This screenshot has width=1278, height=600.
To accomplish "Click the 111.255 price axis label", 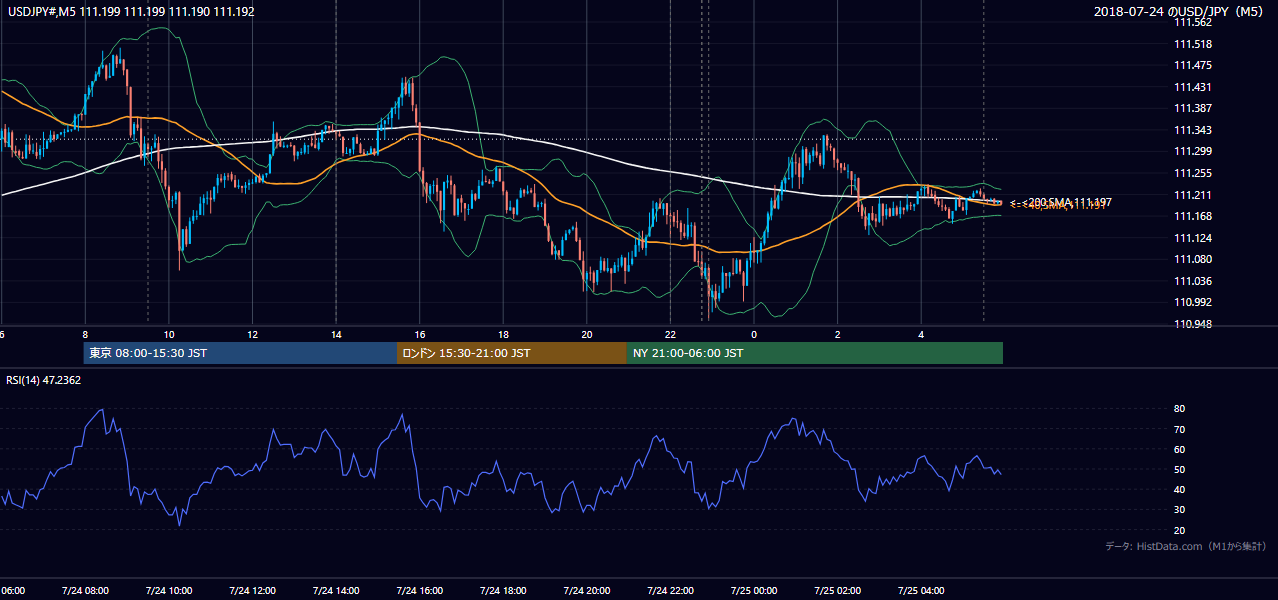I will tap(1193, 174).
